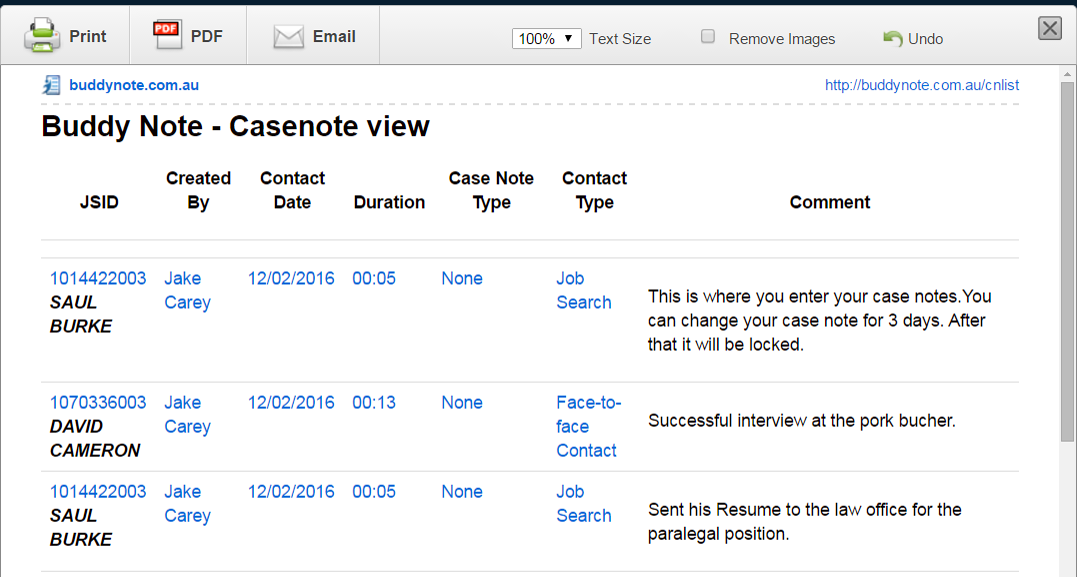Open the 100% Text Size dropdown
Screen dimensions: 1077x577
click(546, 38)
